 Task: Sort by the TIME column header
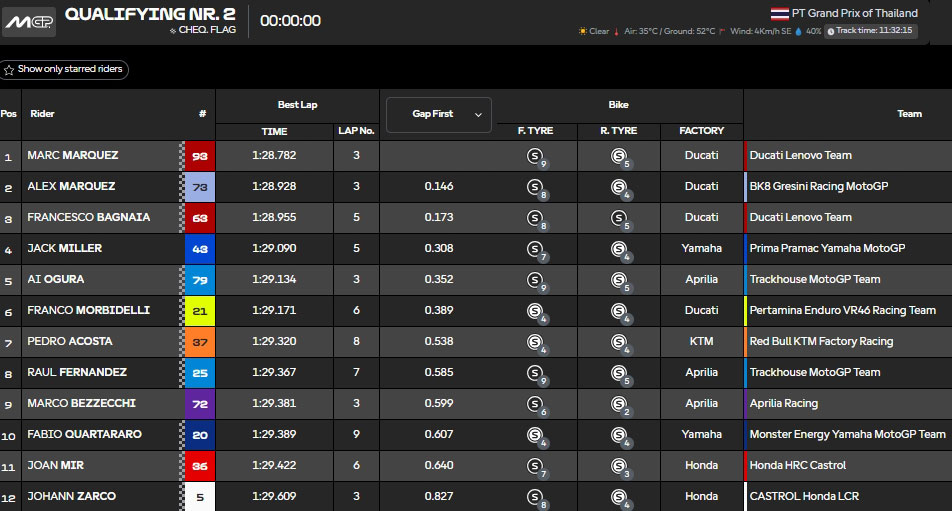(274, 131)
